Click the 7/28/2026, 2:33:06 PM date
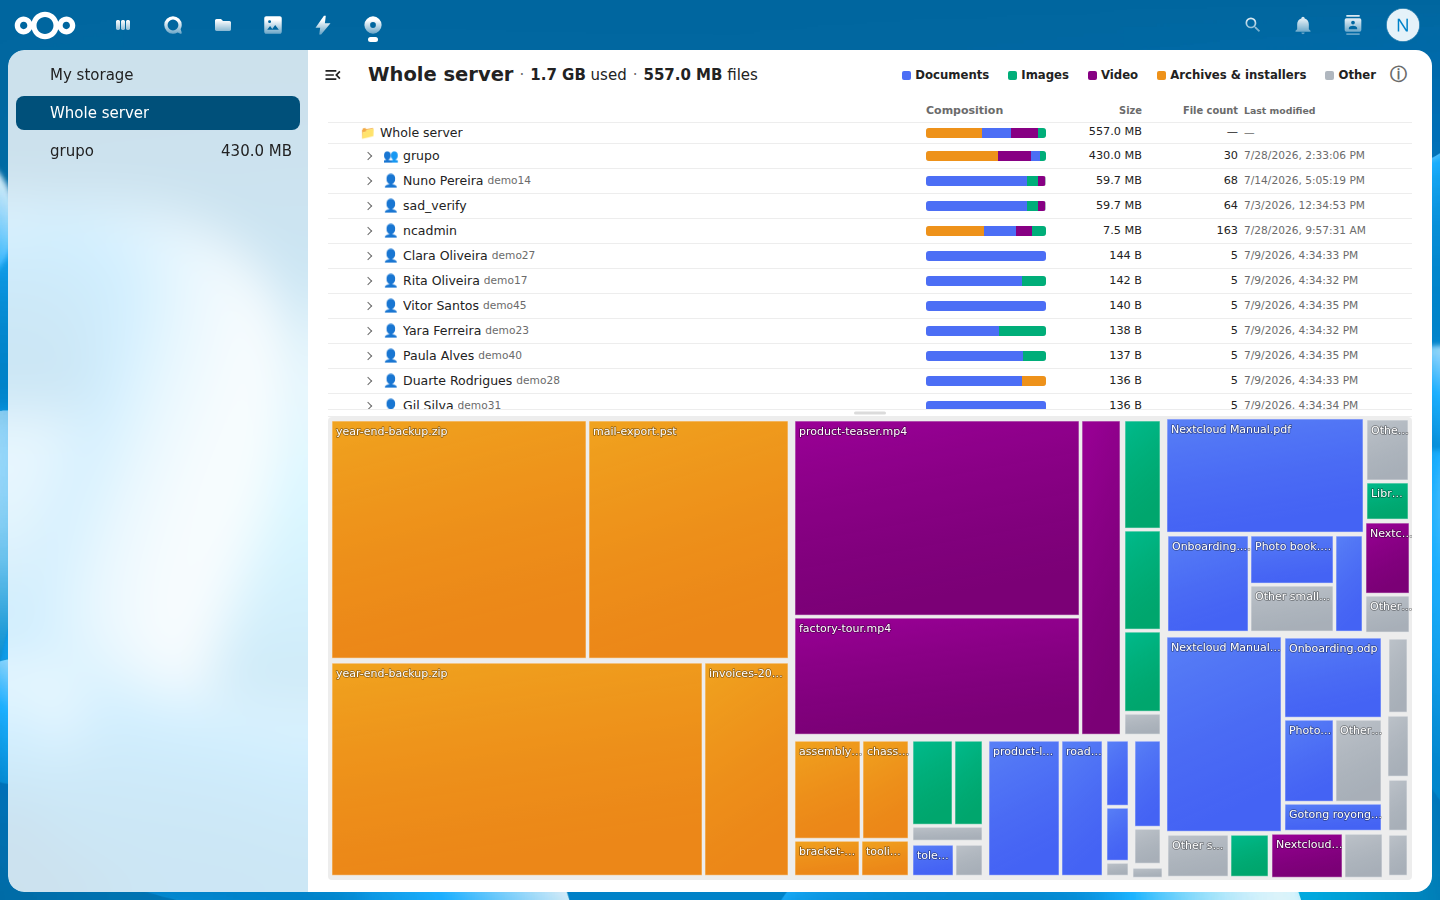Screen dimensions: 1440x900 (x=1304, y=156)
